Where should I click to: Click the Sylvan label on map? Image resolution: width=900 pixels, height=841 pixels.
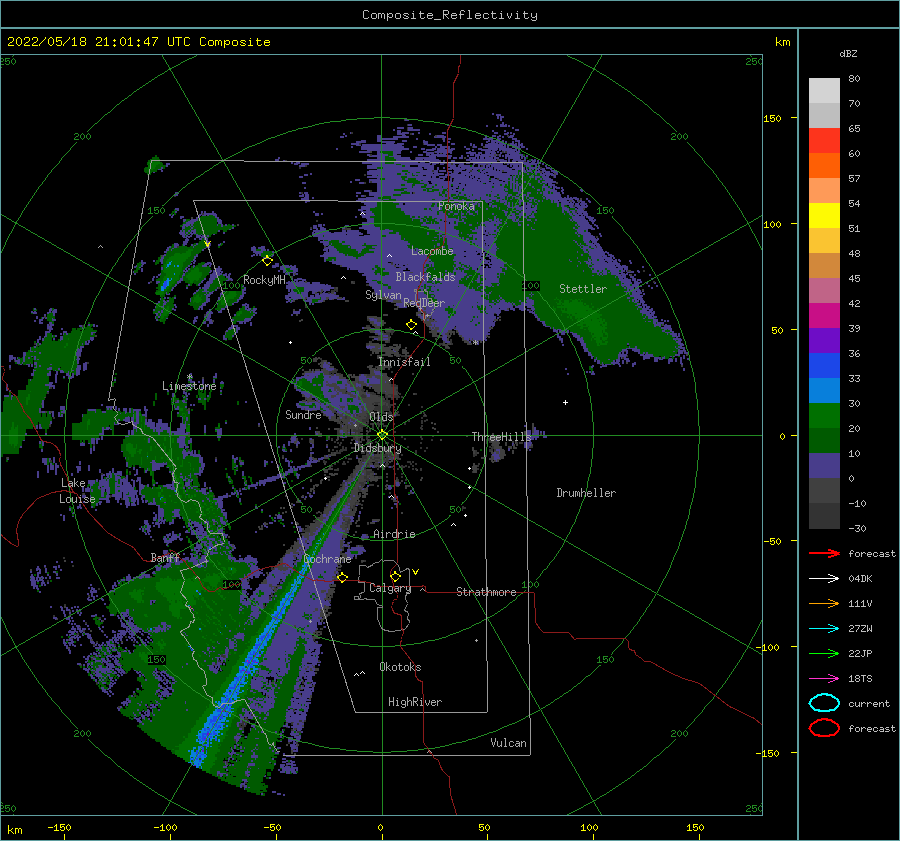(383, 295)
